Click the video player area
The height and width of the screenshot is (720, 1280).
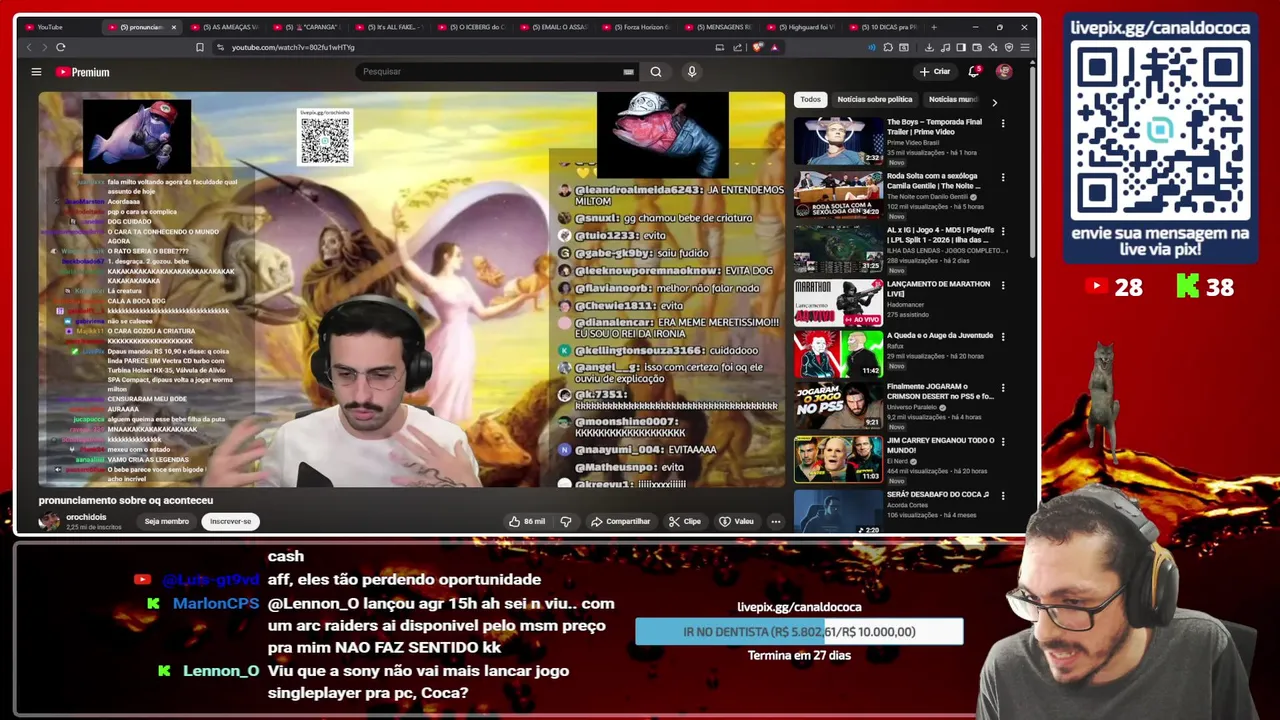[412, 290]
